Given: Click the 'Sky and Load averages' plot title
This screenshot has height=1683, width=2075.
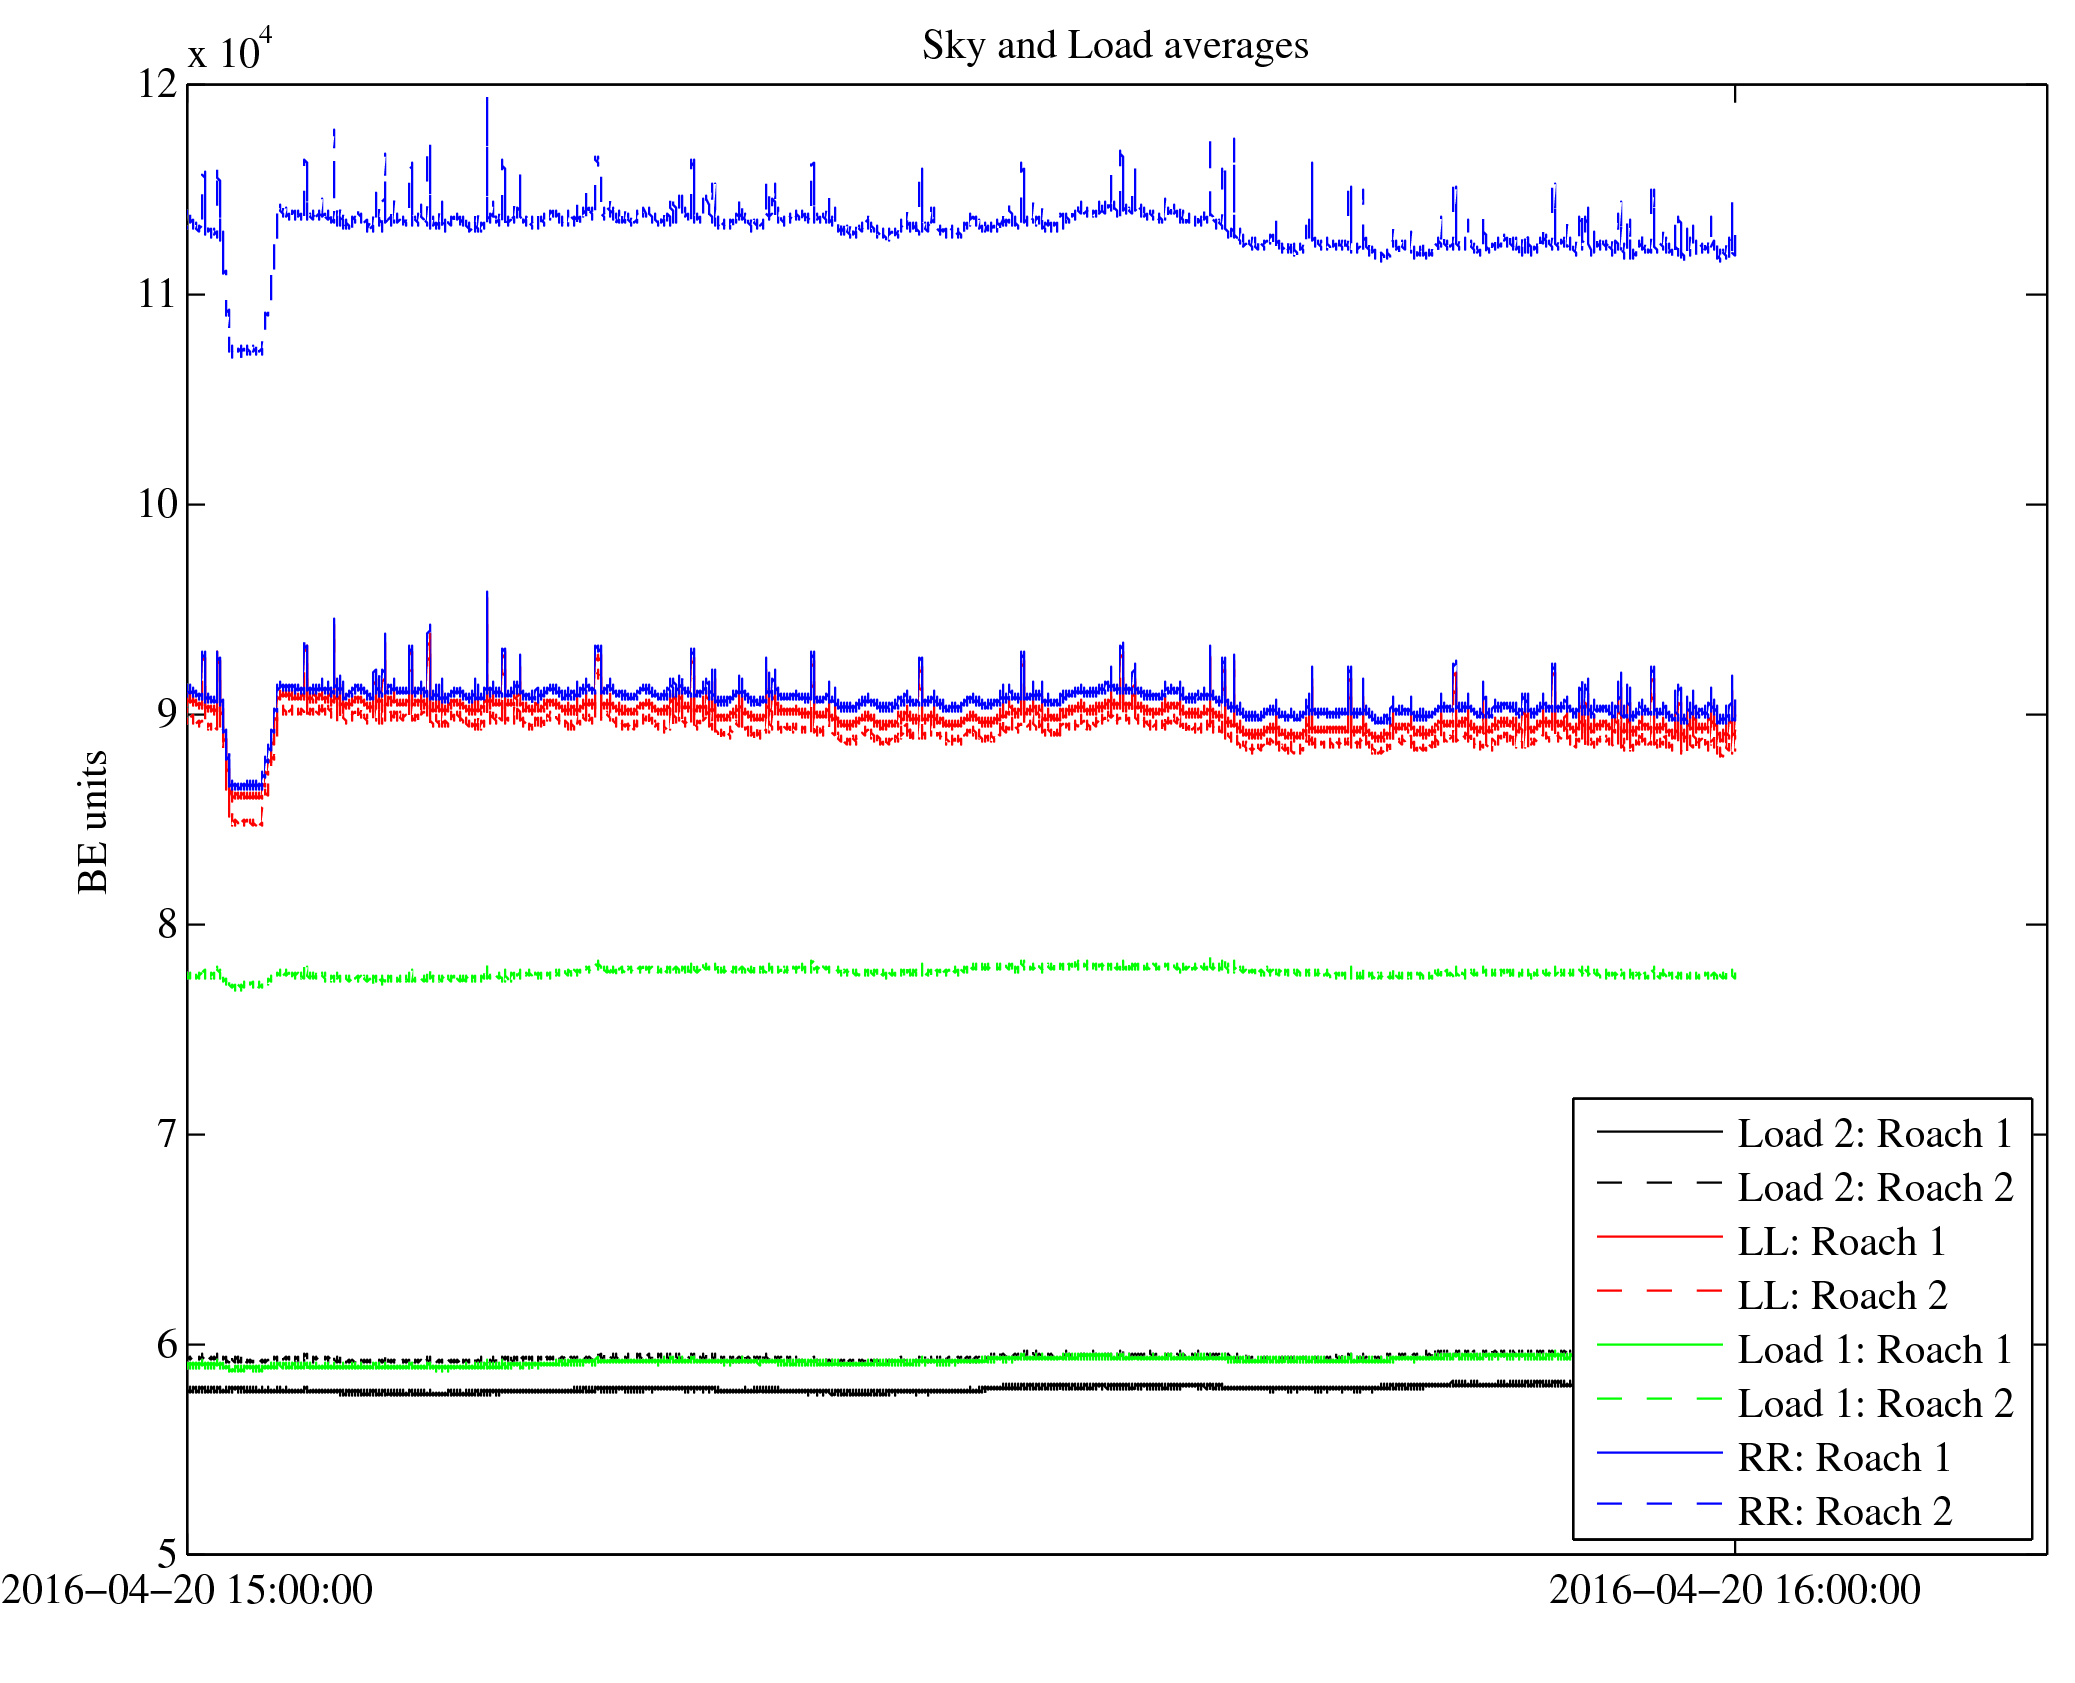Looking at the screenshot, I should [x=1114, y=46].
